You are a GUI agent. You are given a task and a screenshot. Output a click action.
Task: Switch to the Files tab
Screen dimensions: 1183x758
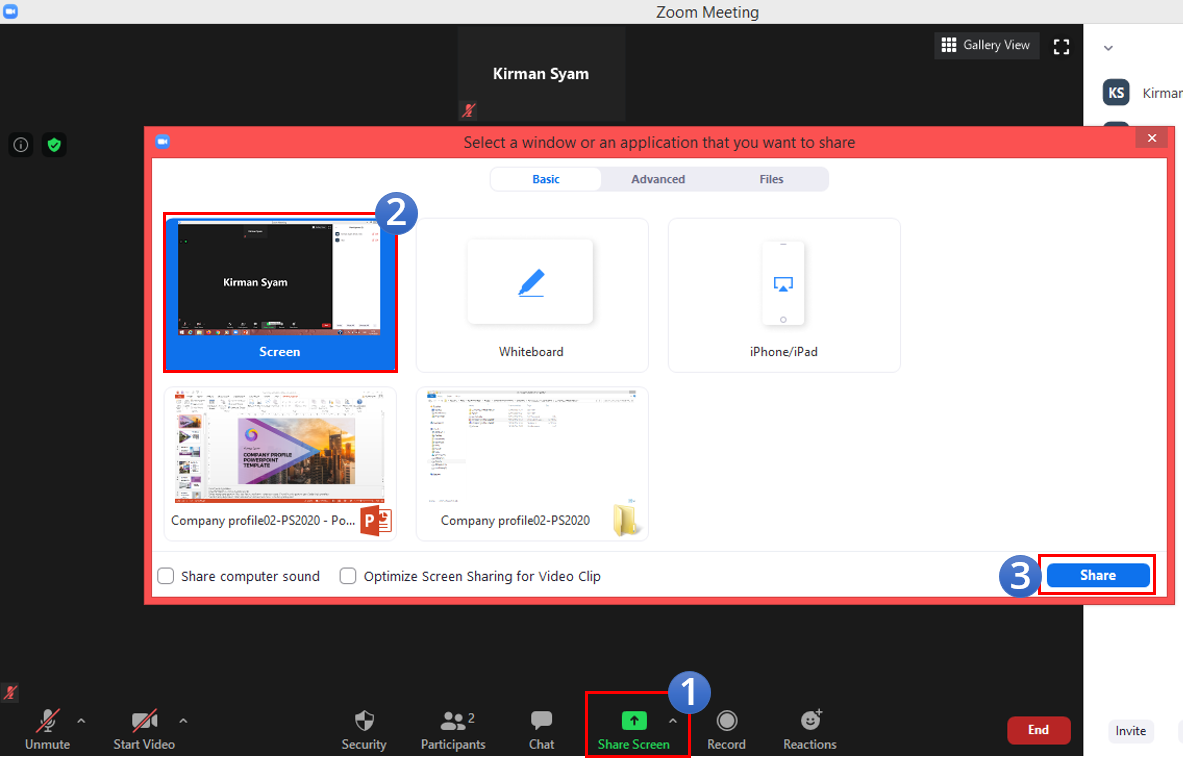tap(771, 180)
